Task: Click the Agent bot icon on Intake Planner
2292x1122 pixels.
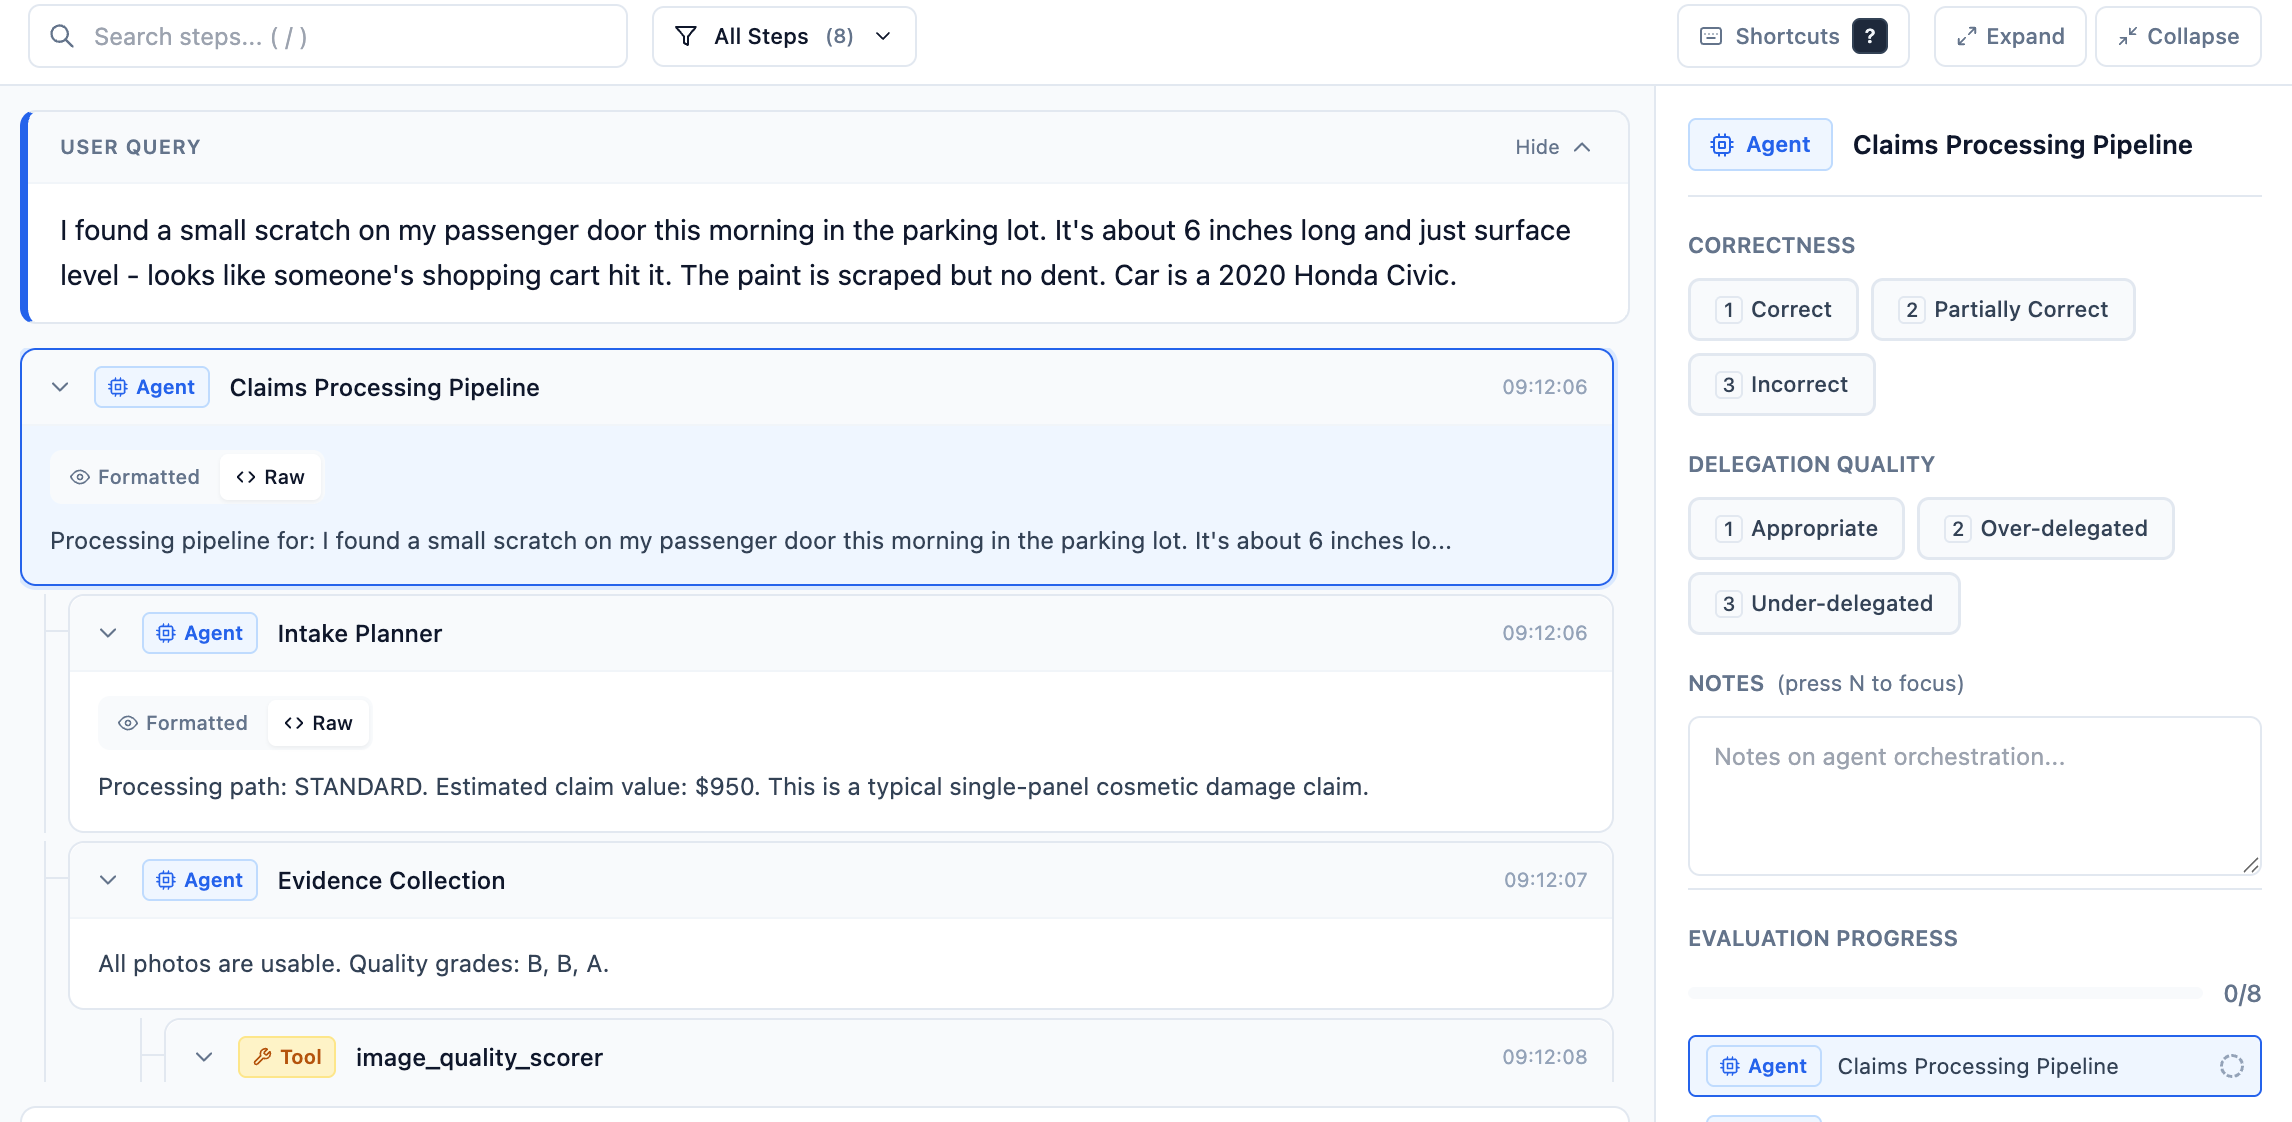Action: pos(166,632)
